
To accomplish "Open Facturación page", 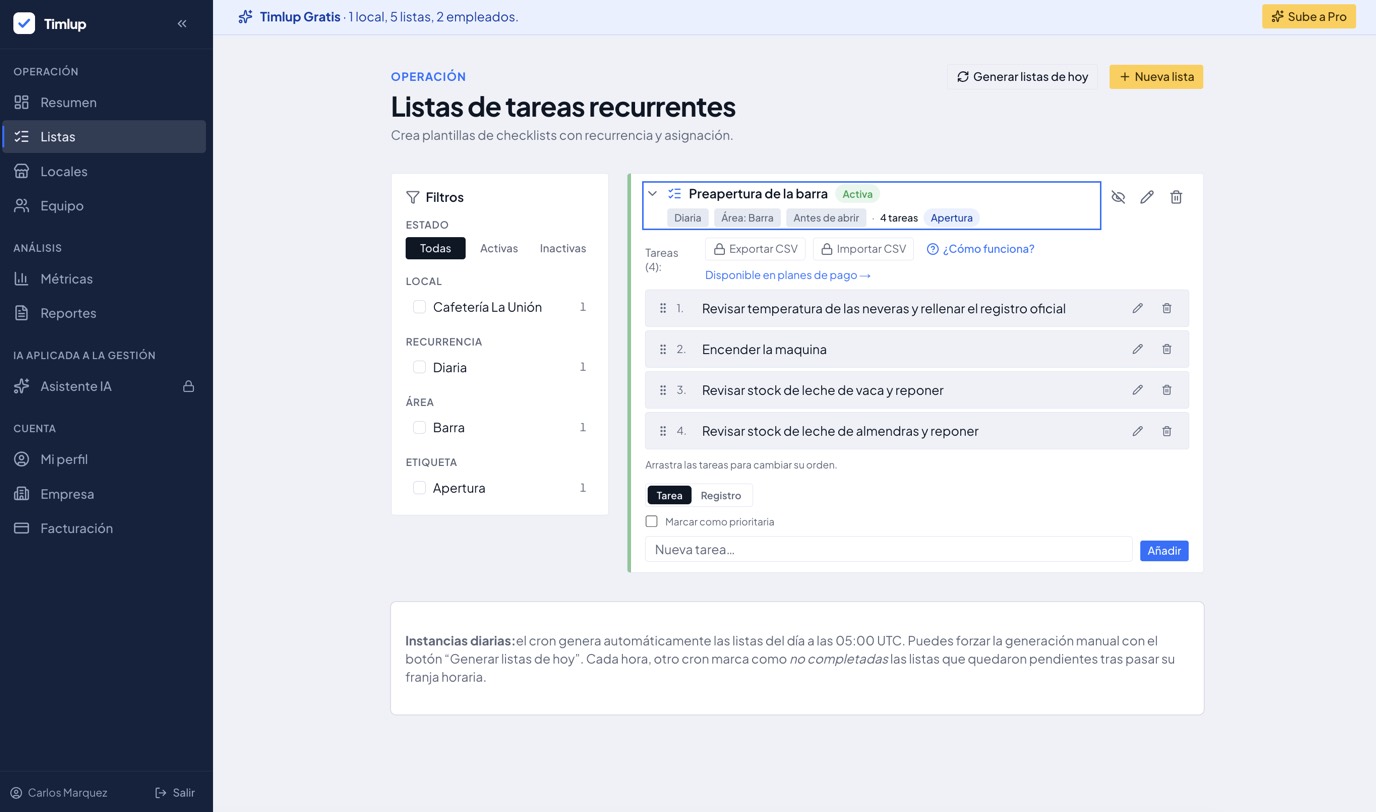I will (x=104, y=528).
